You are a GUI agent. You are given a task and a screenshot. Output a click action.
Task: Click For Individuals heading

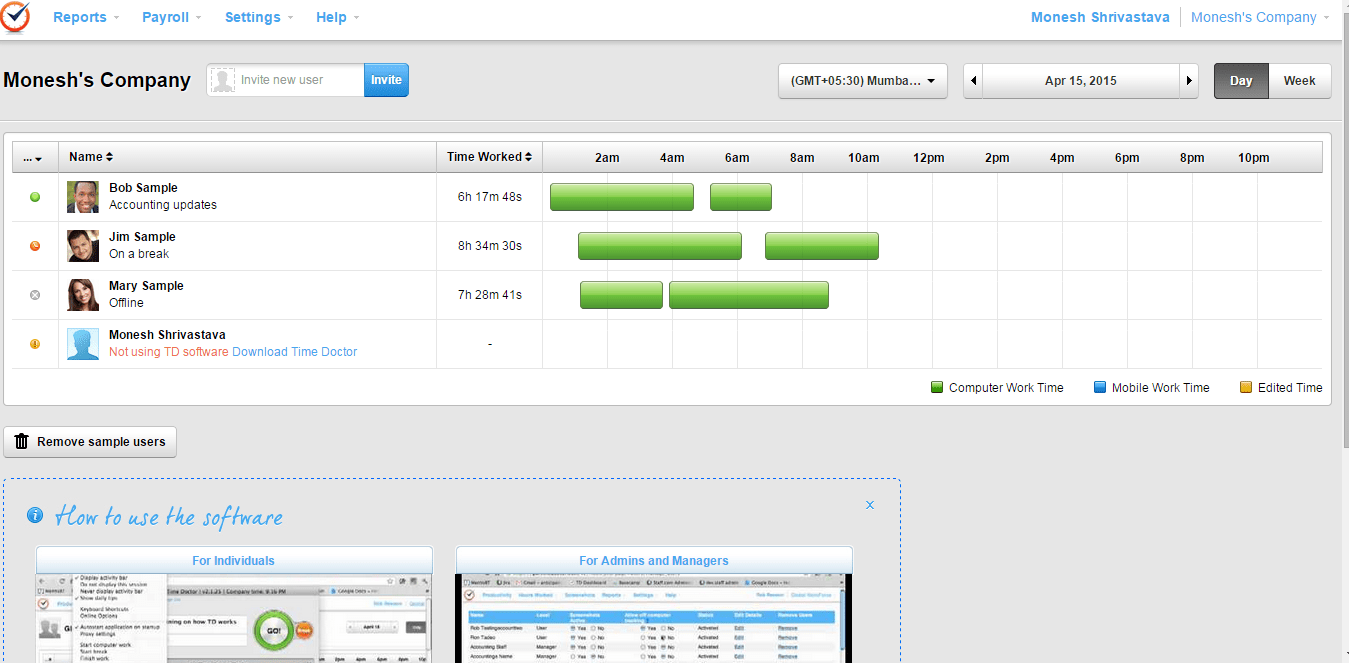click(233, 561)
